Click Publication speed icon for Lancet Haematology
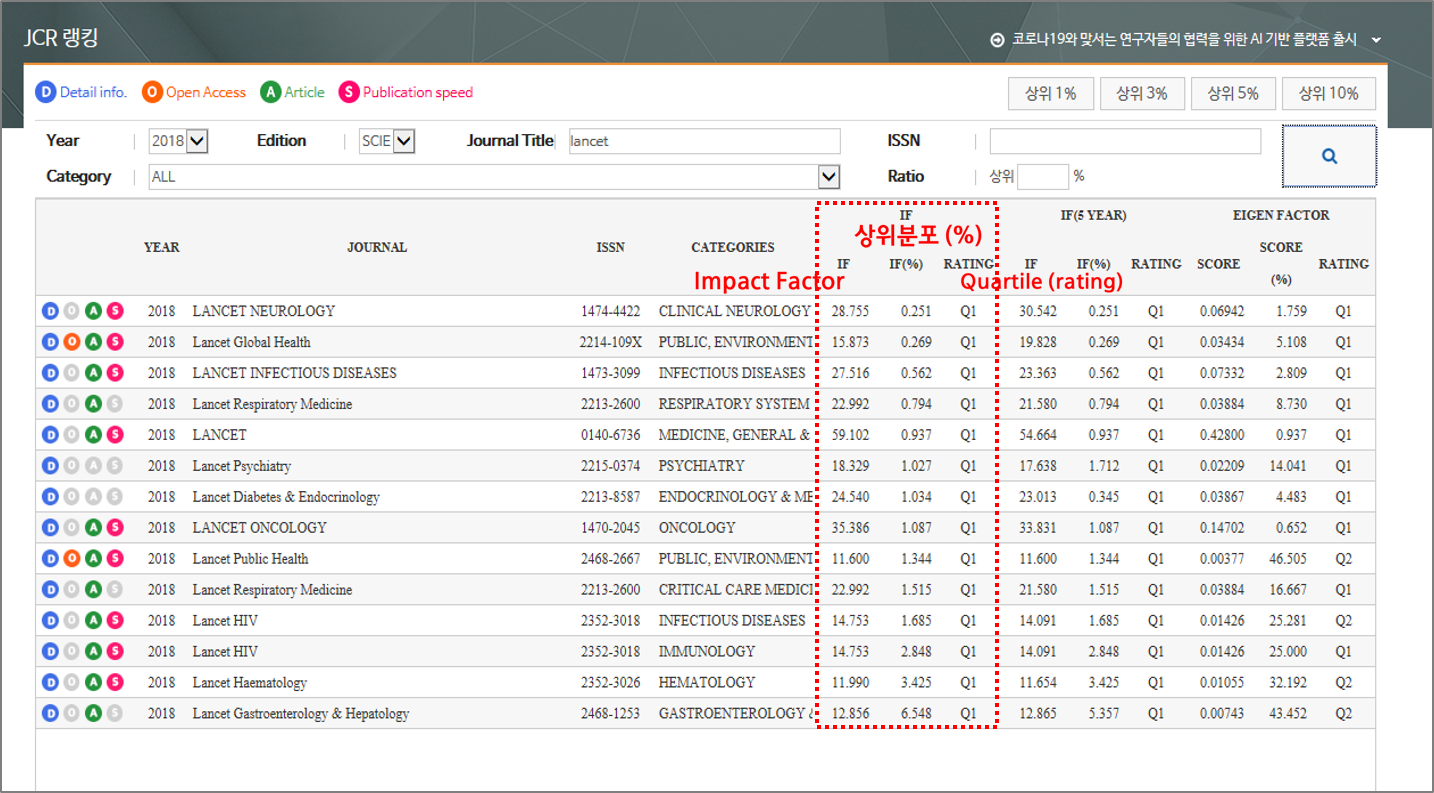The image size is (1434, 793). [115, 683]
